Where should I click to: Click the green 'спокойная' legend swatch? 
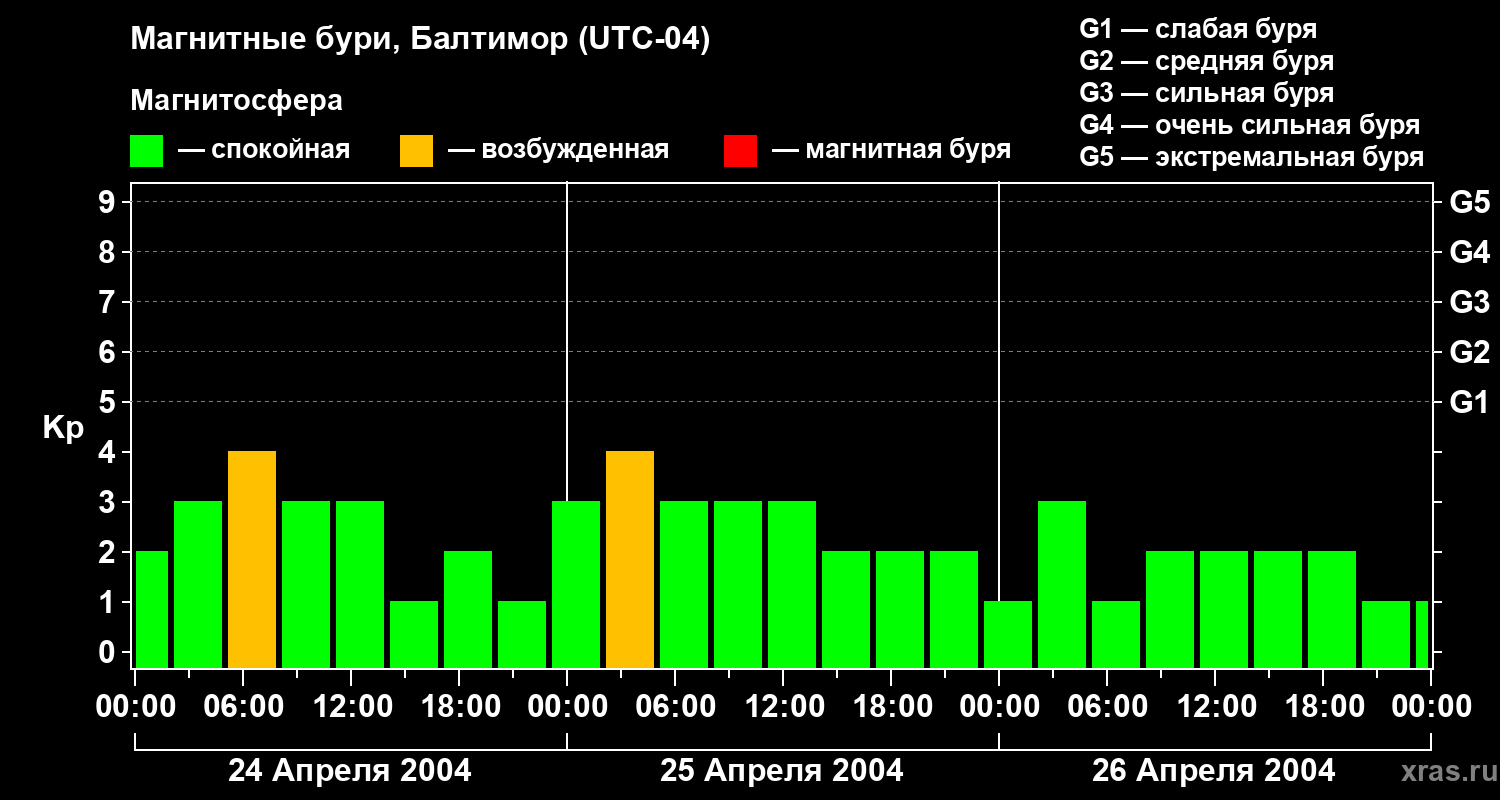point(147,151)
